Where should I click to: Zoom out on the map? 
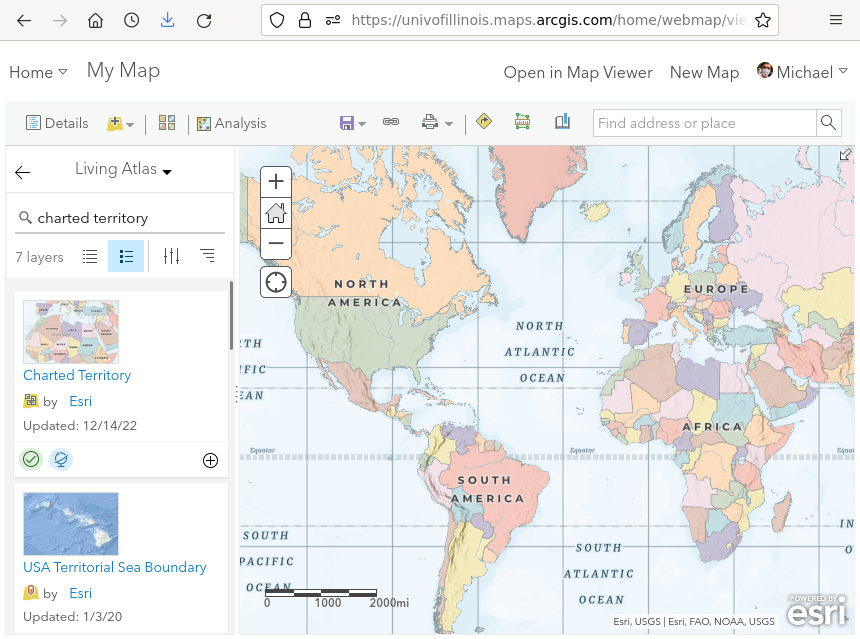[276, 243]
